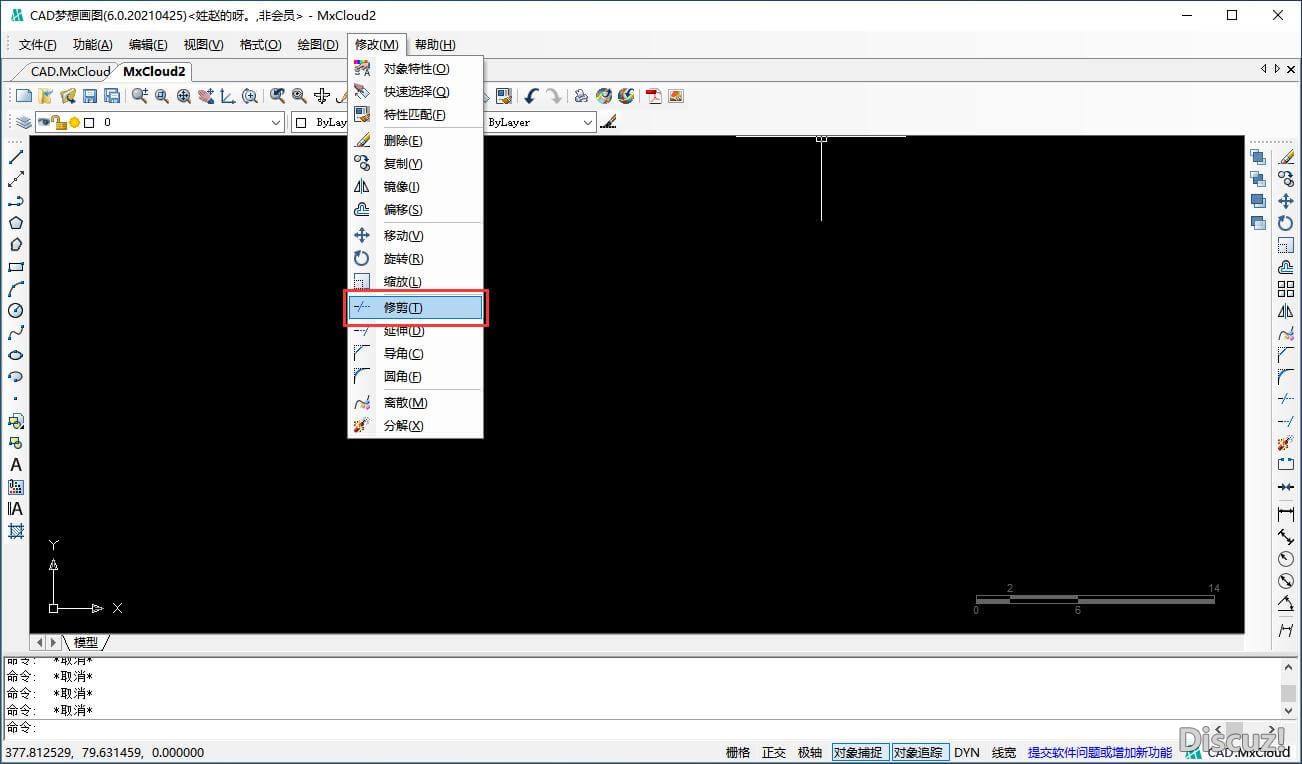Select the single-line Text tool A

pos(16,465)
